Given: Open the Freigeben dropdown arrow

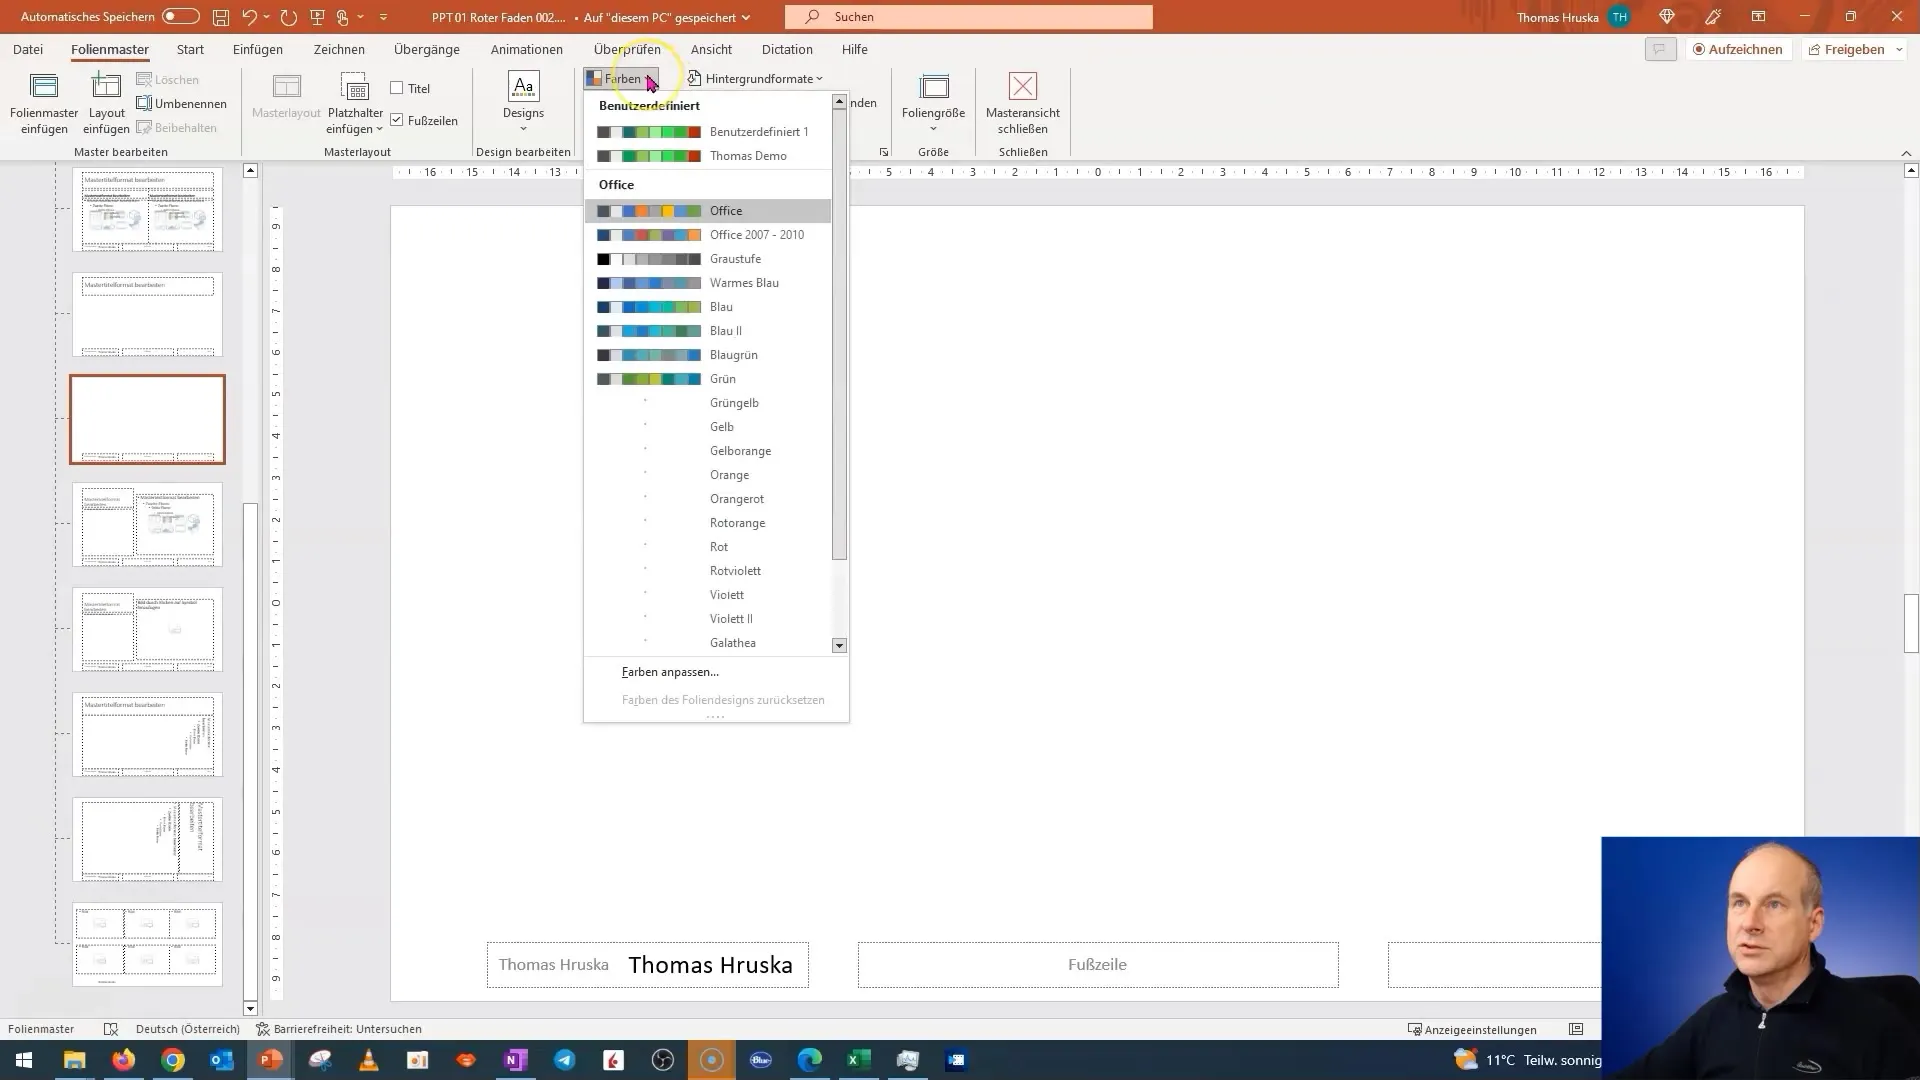Looking at the screenshot, I should tap(1899, 49).
